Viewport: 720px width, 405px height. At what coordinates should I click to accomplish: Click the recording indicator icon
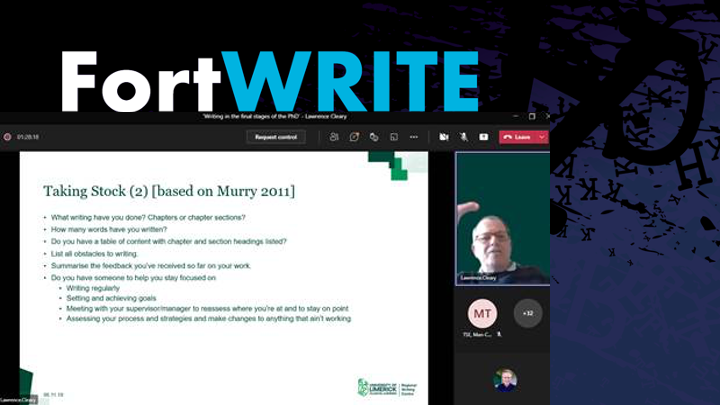point(7,137)
